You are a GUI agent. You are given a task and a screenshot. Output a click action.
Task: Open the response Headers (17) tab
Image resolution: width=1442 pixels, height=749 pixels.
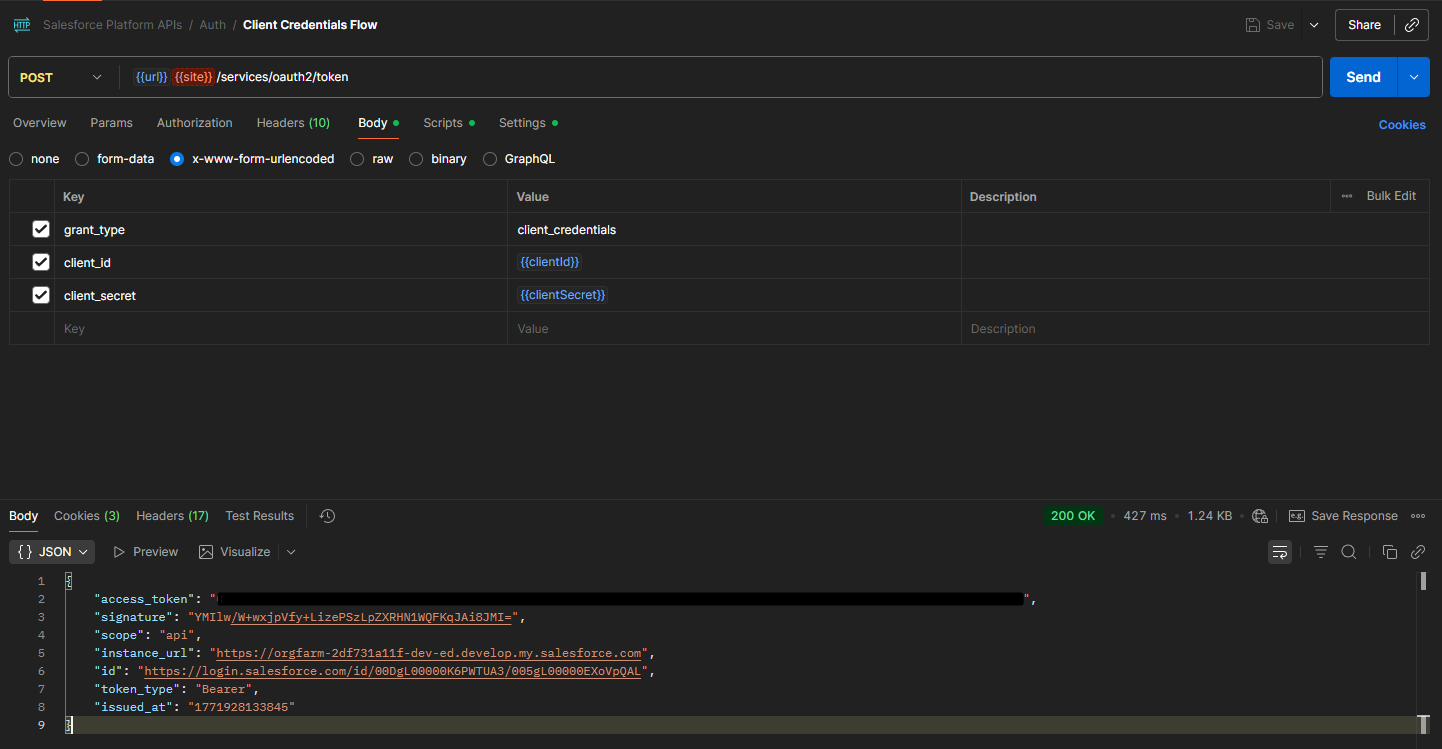172,516
